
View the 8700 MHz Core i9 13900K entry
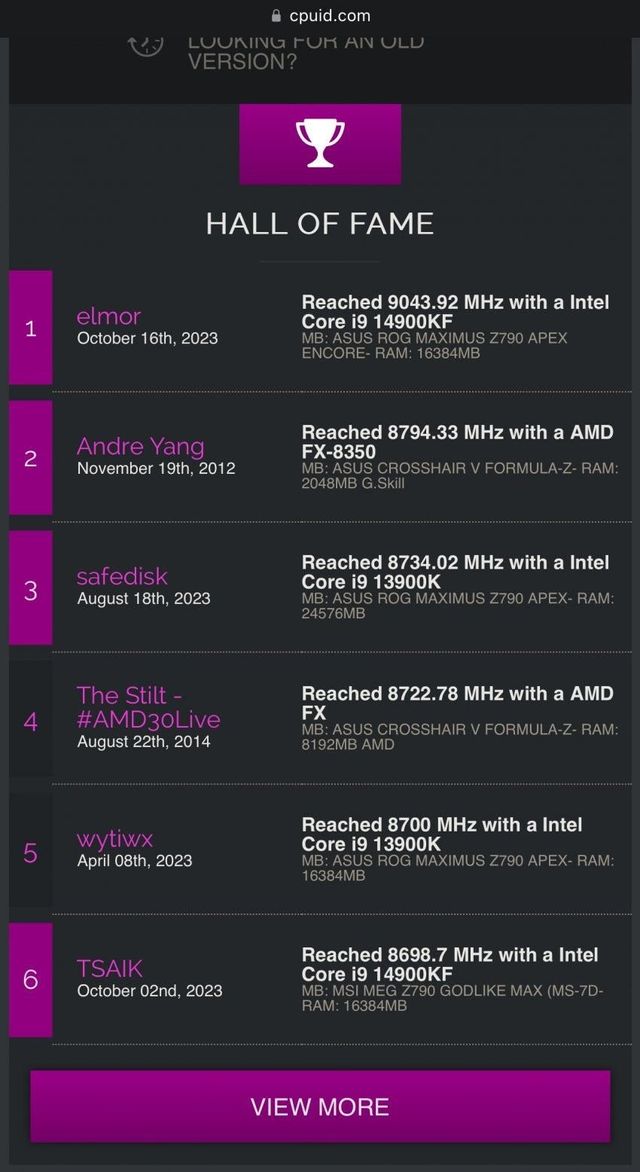click(442, 834)
